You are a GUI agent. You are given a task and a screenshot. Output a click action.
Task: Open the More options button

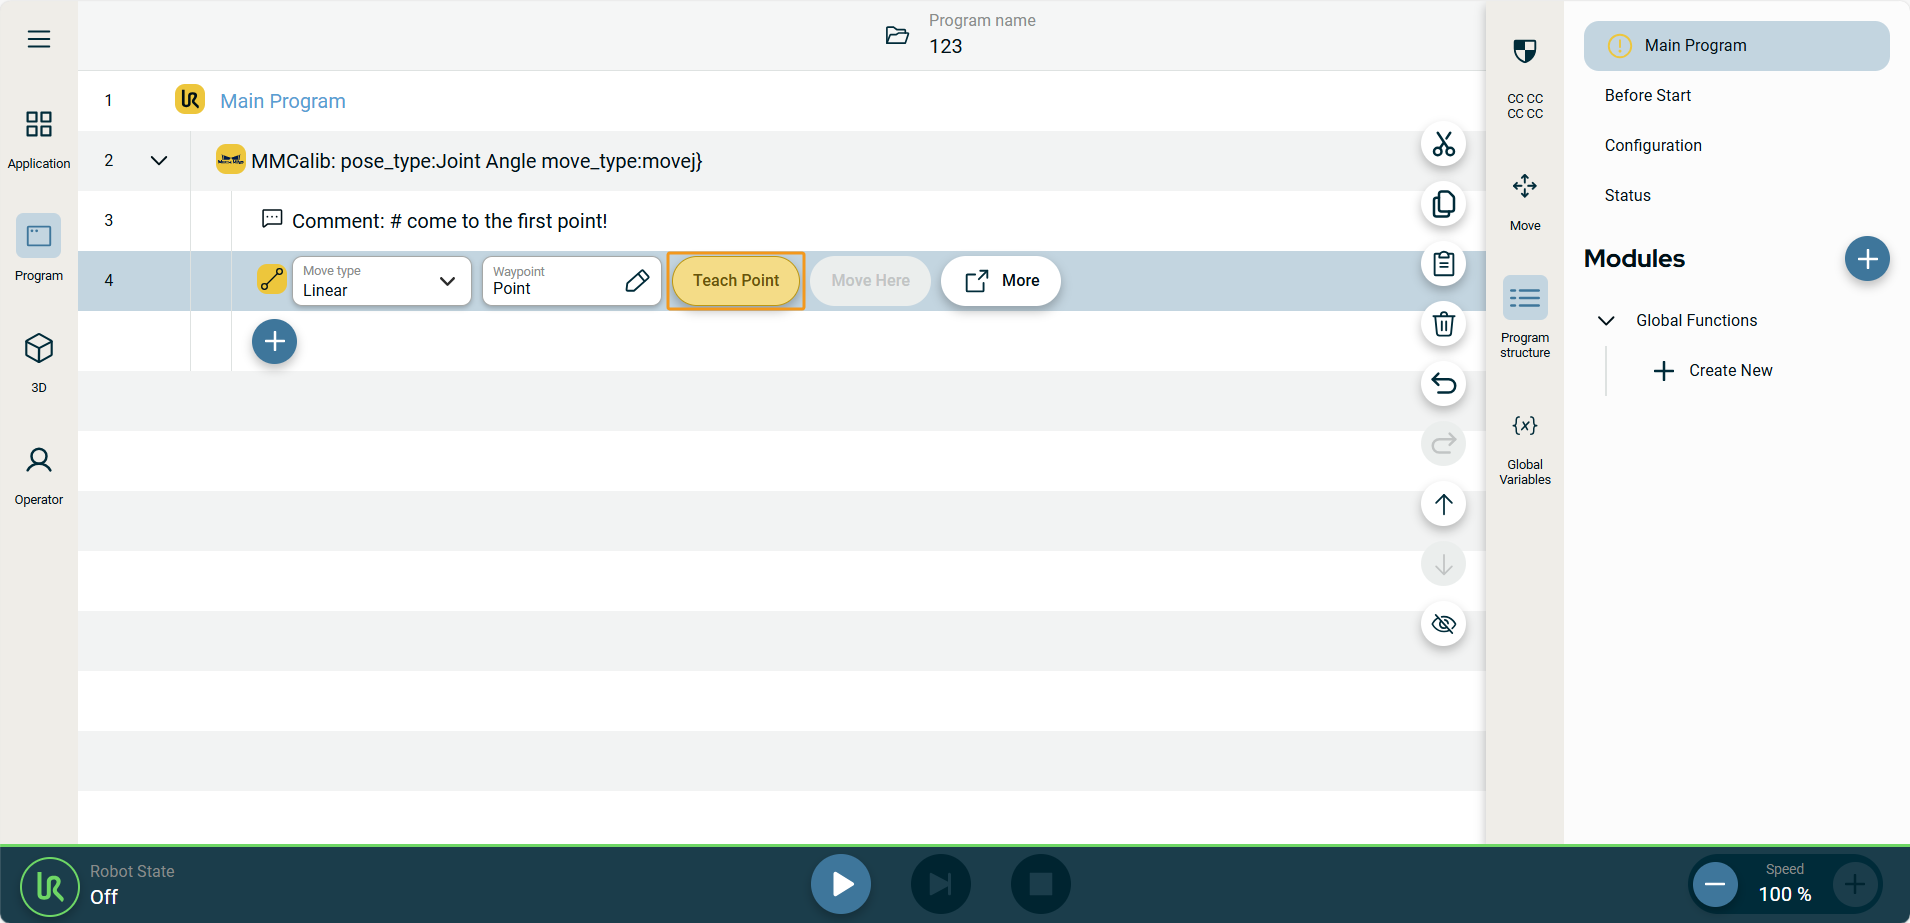[x=1001, y=281]
